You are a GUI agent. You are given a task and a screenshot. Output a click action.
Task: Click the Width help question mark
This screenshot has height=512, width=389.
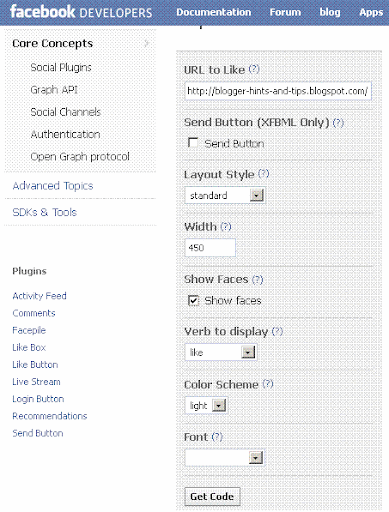[x=226, y=227]
